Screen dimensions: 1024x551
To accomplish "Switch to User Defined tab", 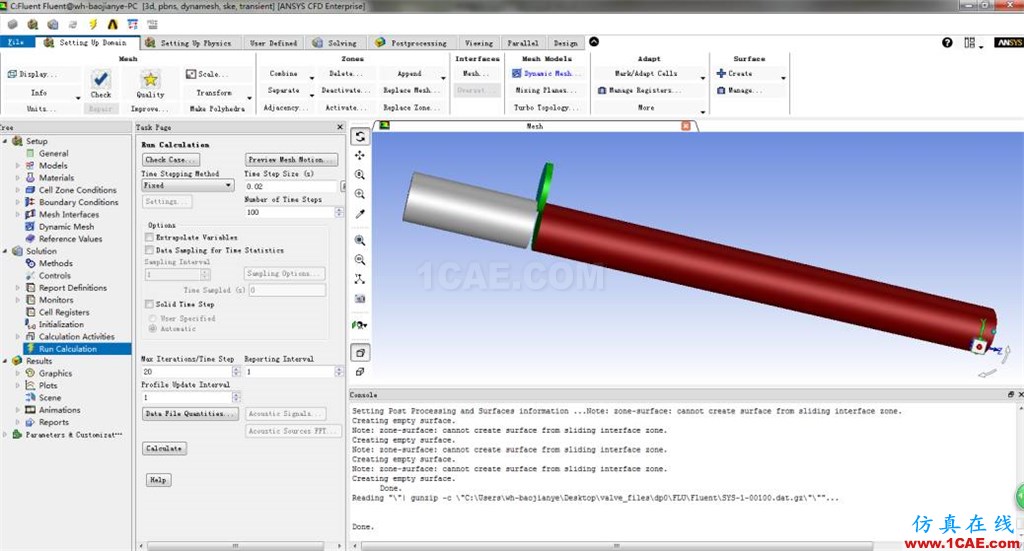I will click(273, 43).
